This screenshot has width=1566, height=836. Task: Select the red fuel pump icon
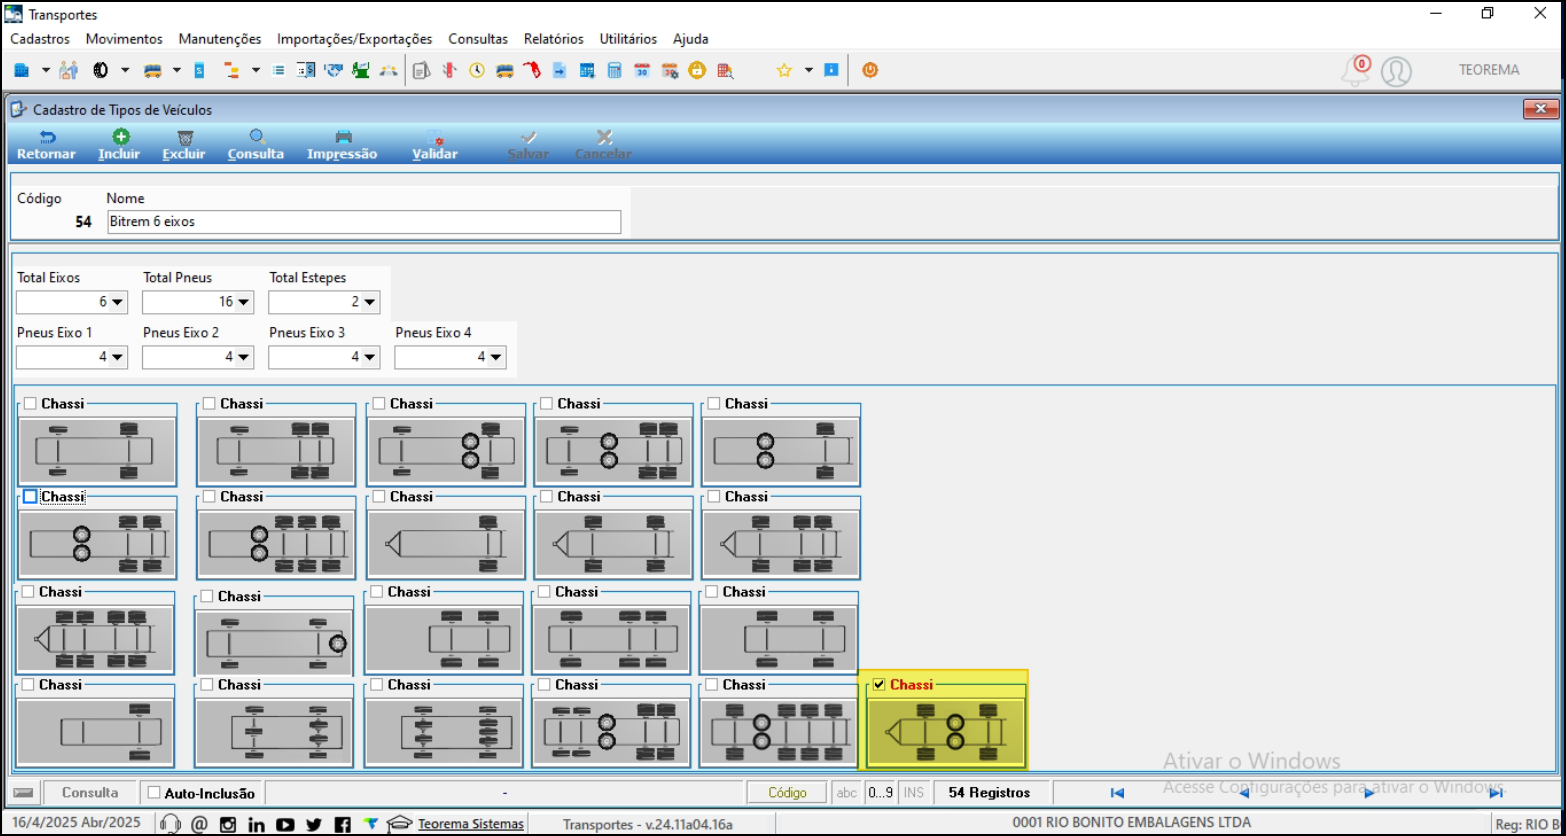532,70
